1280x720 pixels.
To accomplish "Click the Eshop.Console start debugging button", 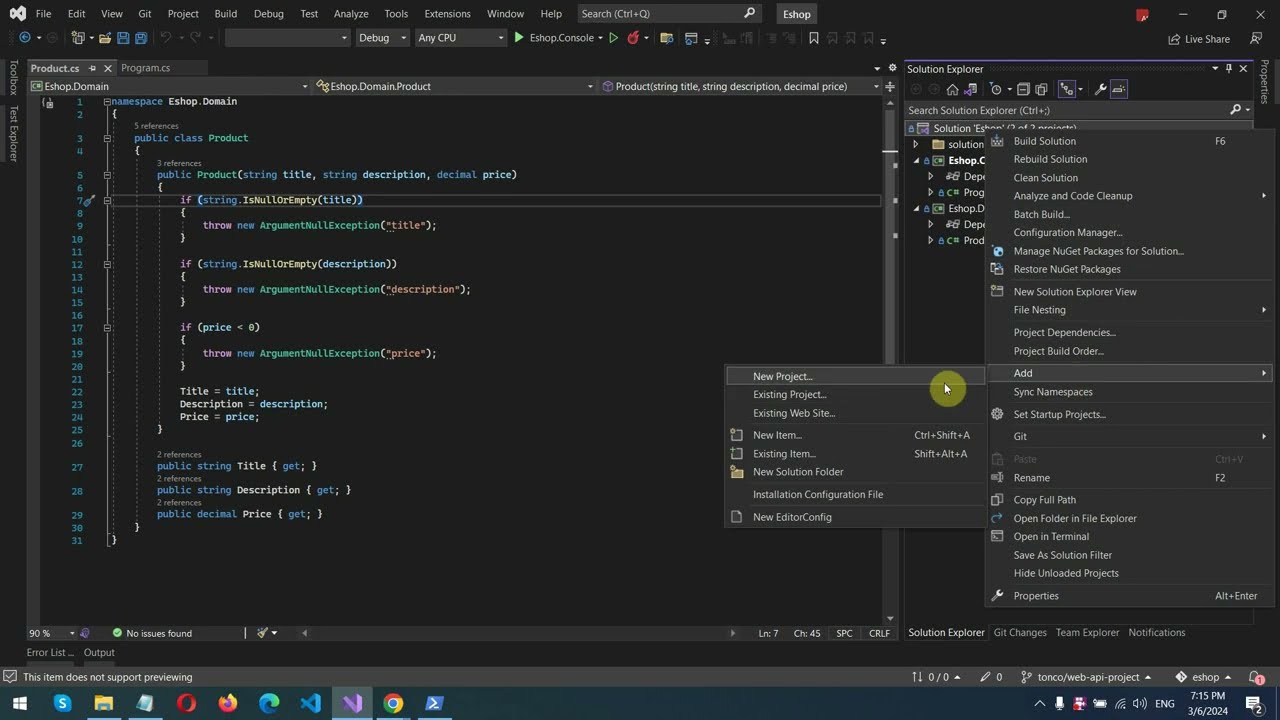I will pos(553,38).
